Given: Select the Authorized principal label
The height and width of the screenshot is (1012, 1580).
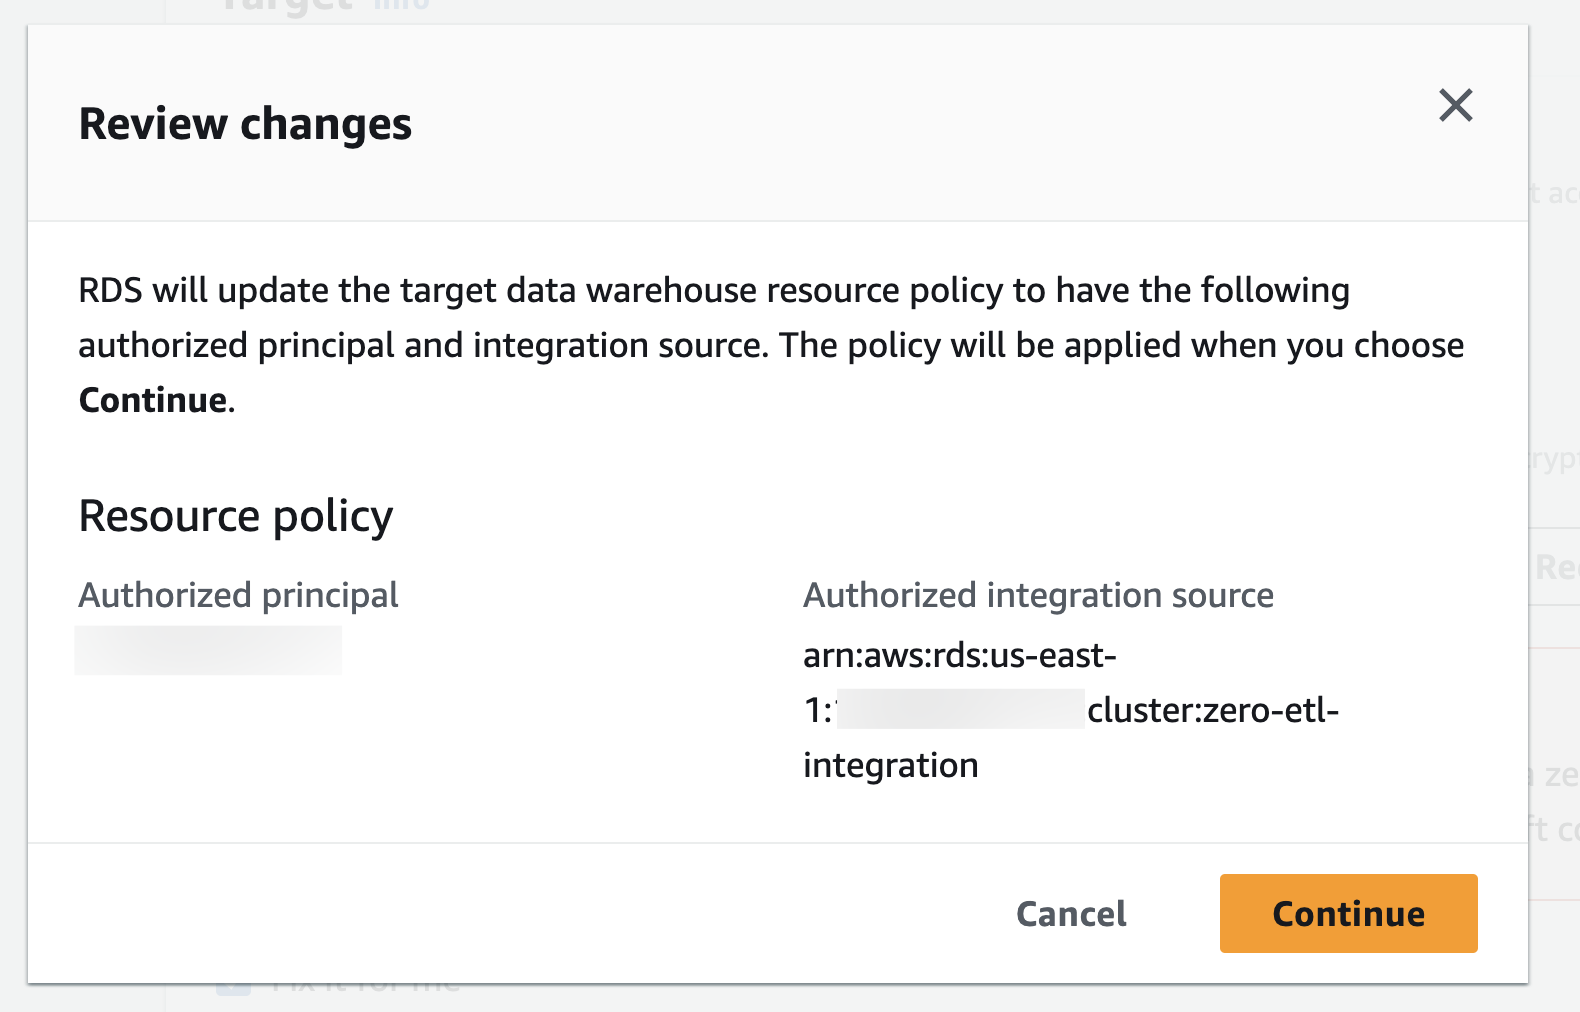Looking at the screenshot, I should [238, 595].
